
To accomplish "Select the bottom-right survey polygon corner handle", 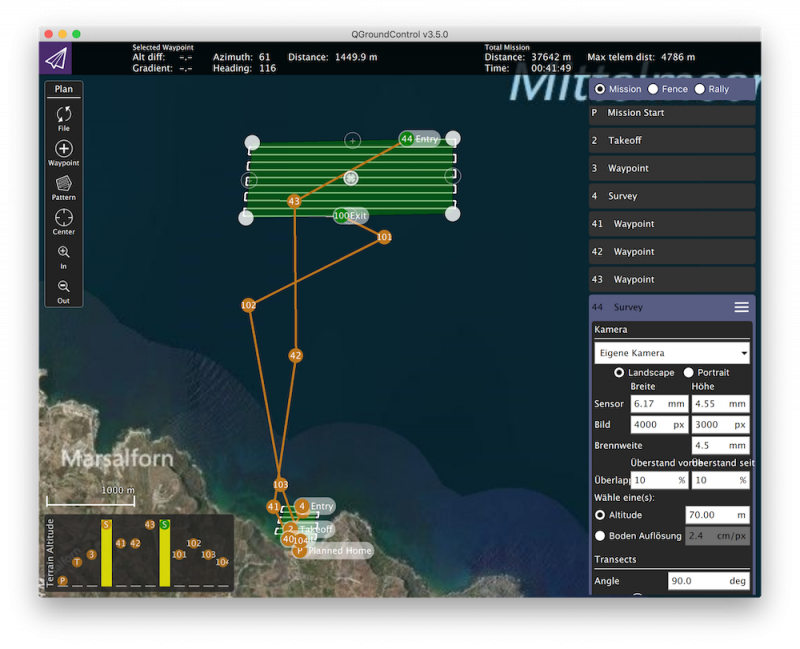I will tap(452, 214).
